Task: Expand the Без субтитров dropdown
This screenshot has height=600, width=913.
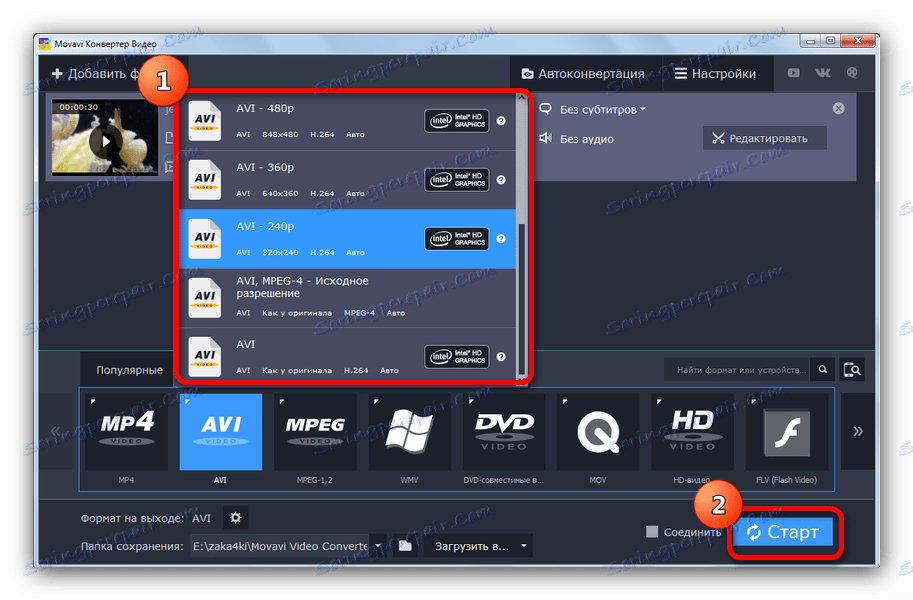Action: coord(603,110)
